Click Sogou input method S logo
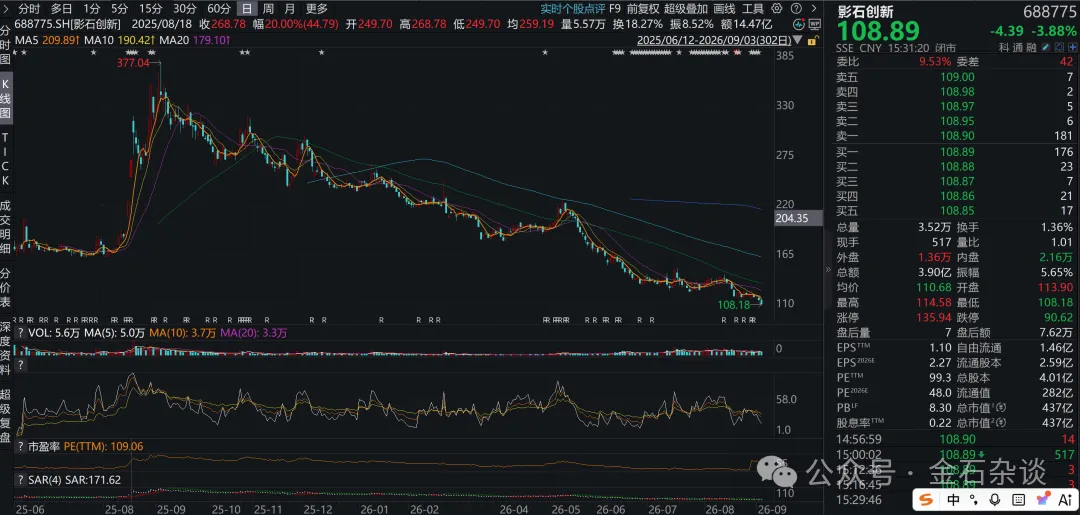The image size is (1080, 515). (926, 499)
